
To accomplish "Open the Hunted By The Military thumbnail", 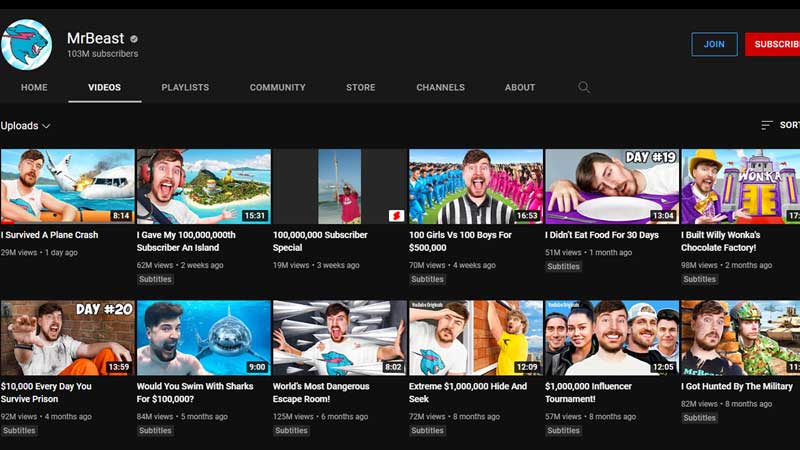I will 740,338.
